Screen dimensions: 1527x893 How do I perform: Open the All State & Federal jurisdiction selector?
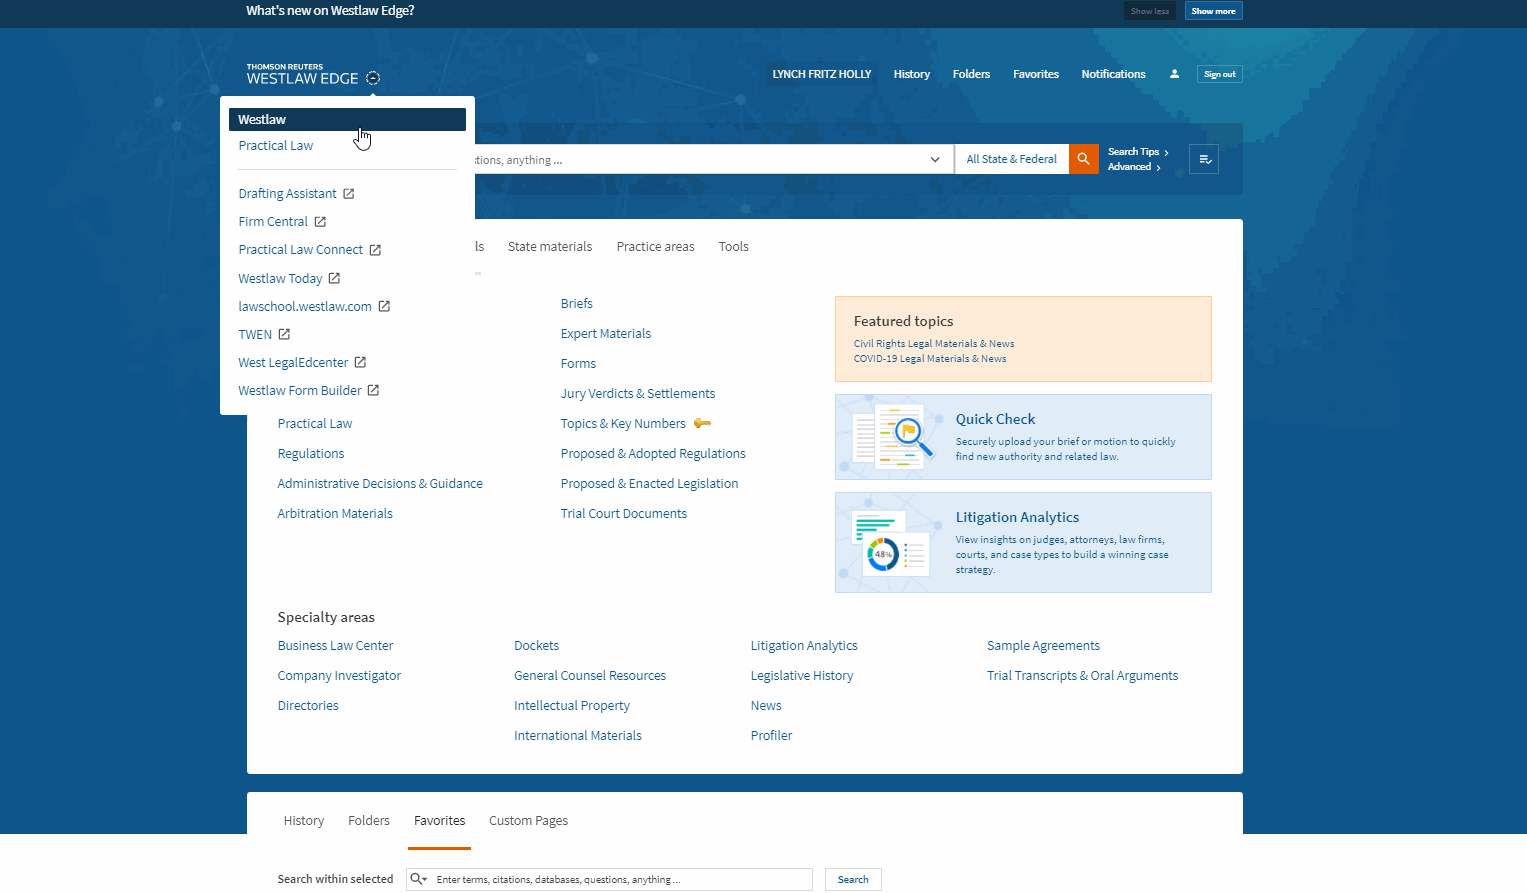coord(1011,159)
